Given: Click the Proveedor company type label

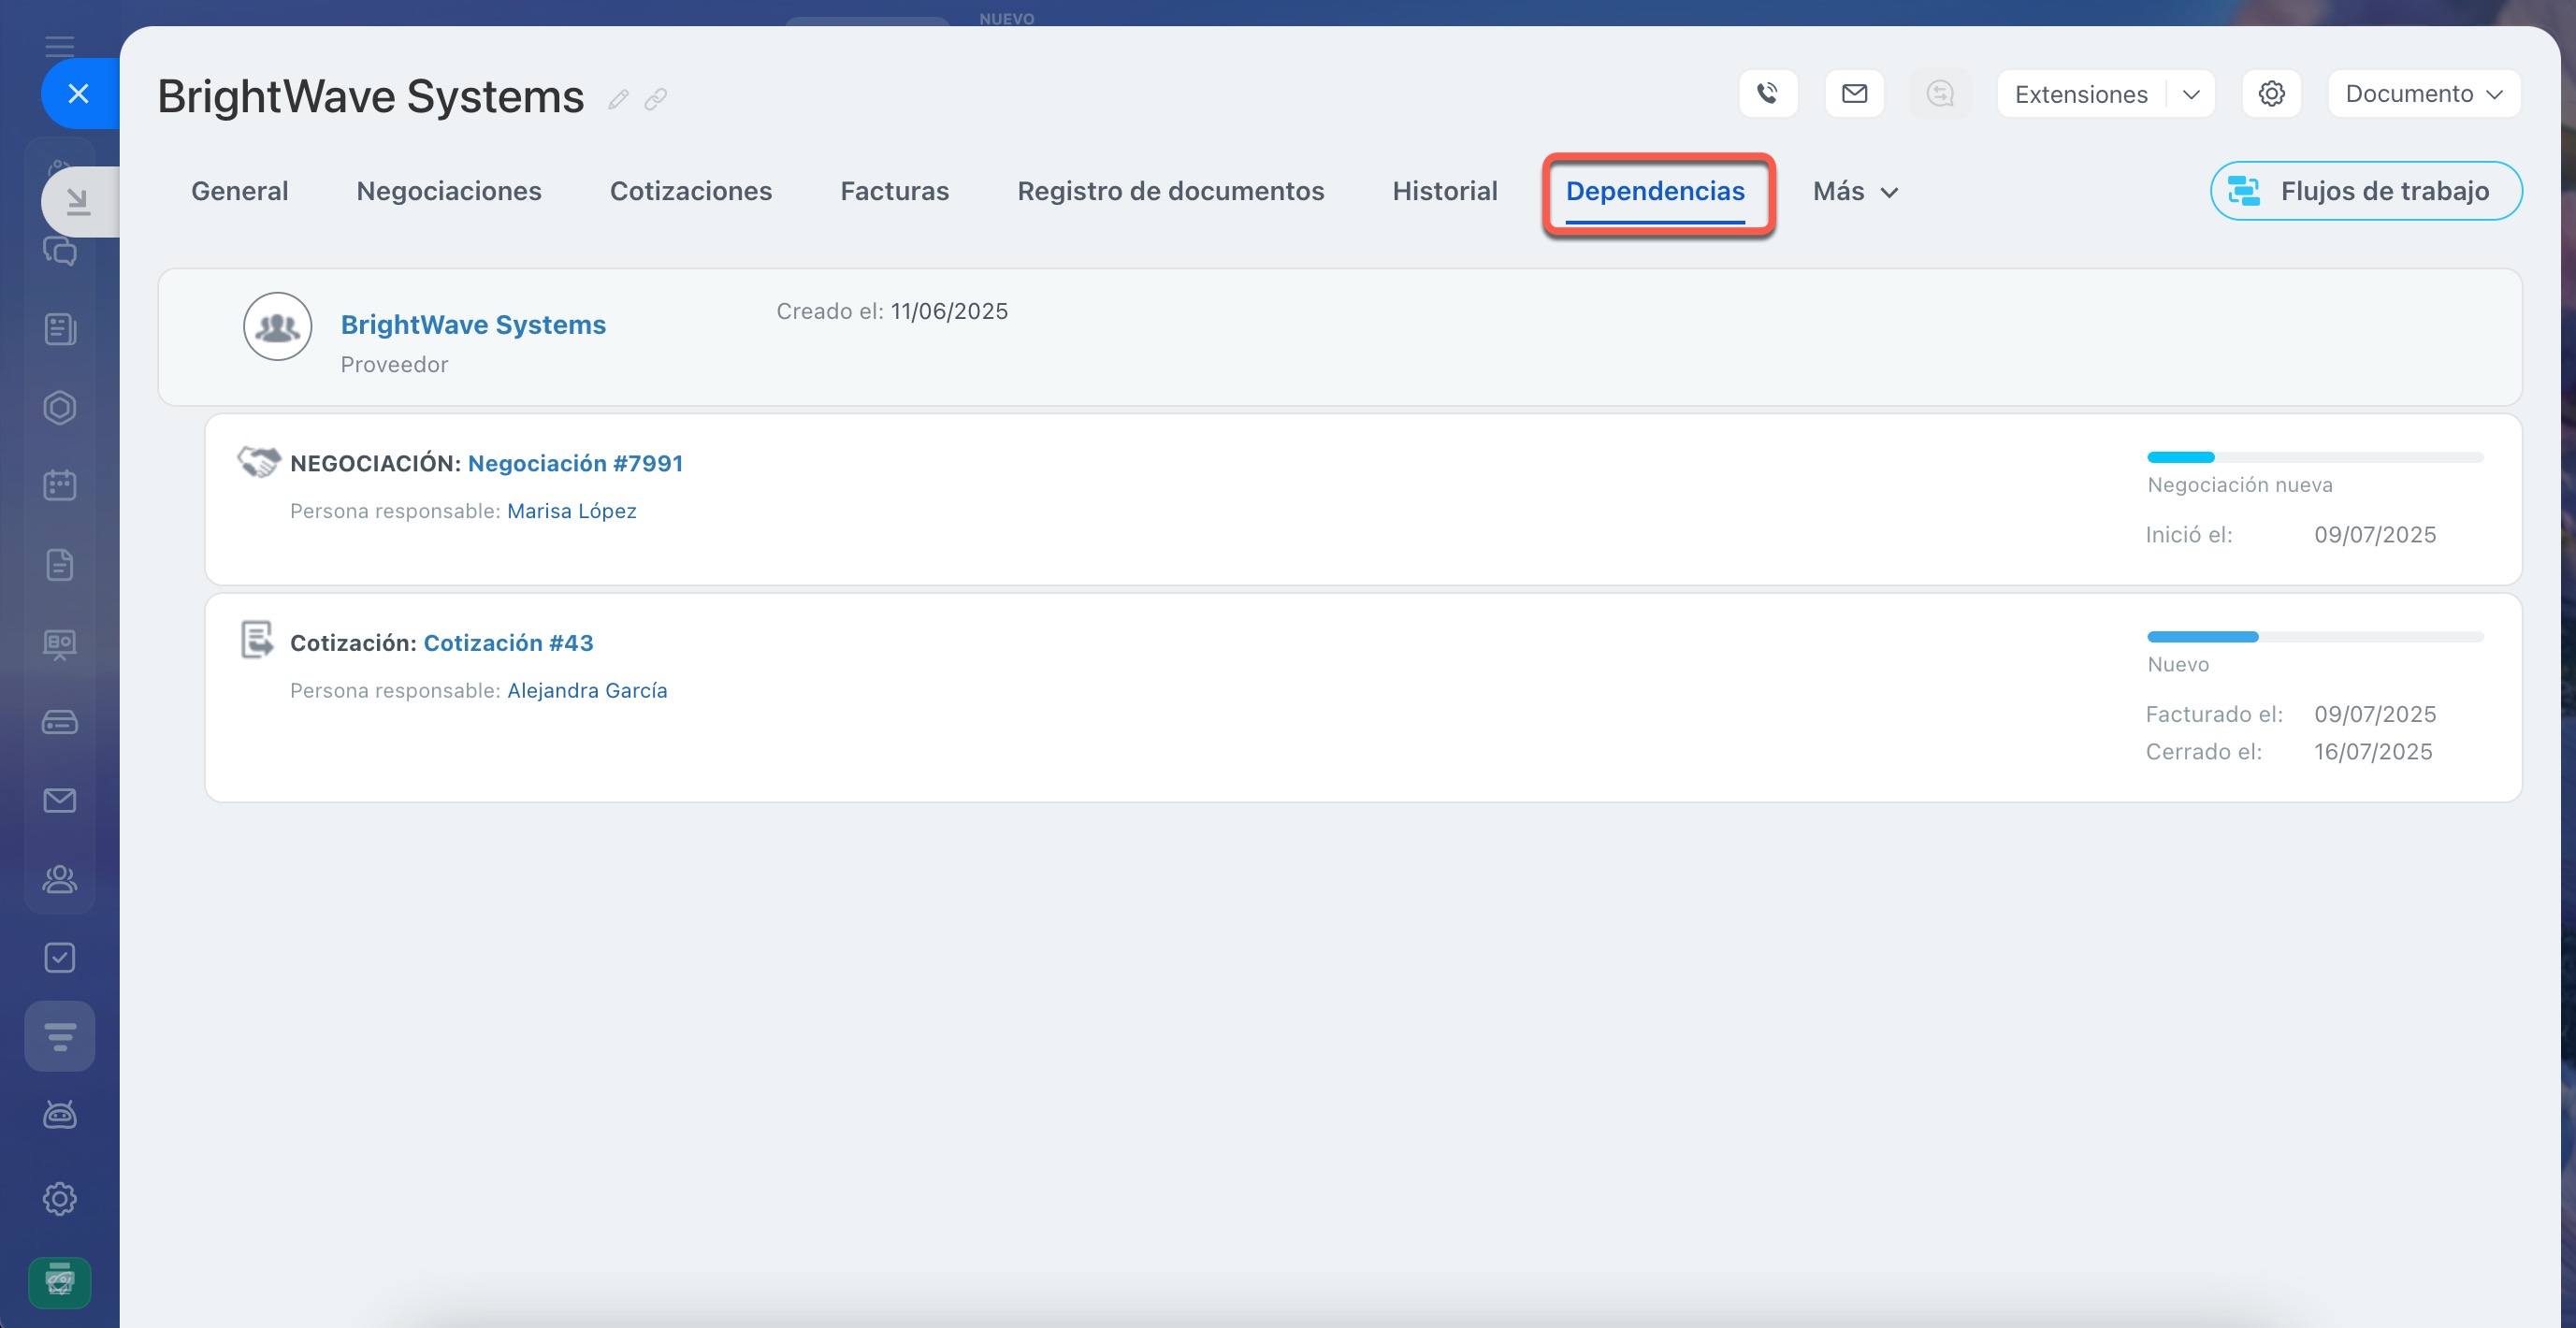Looking at the screenshot, I should pyautogui.click(x=394, y=365).
